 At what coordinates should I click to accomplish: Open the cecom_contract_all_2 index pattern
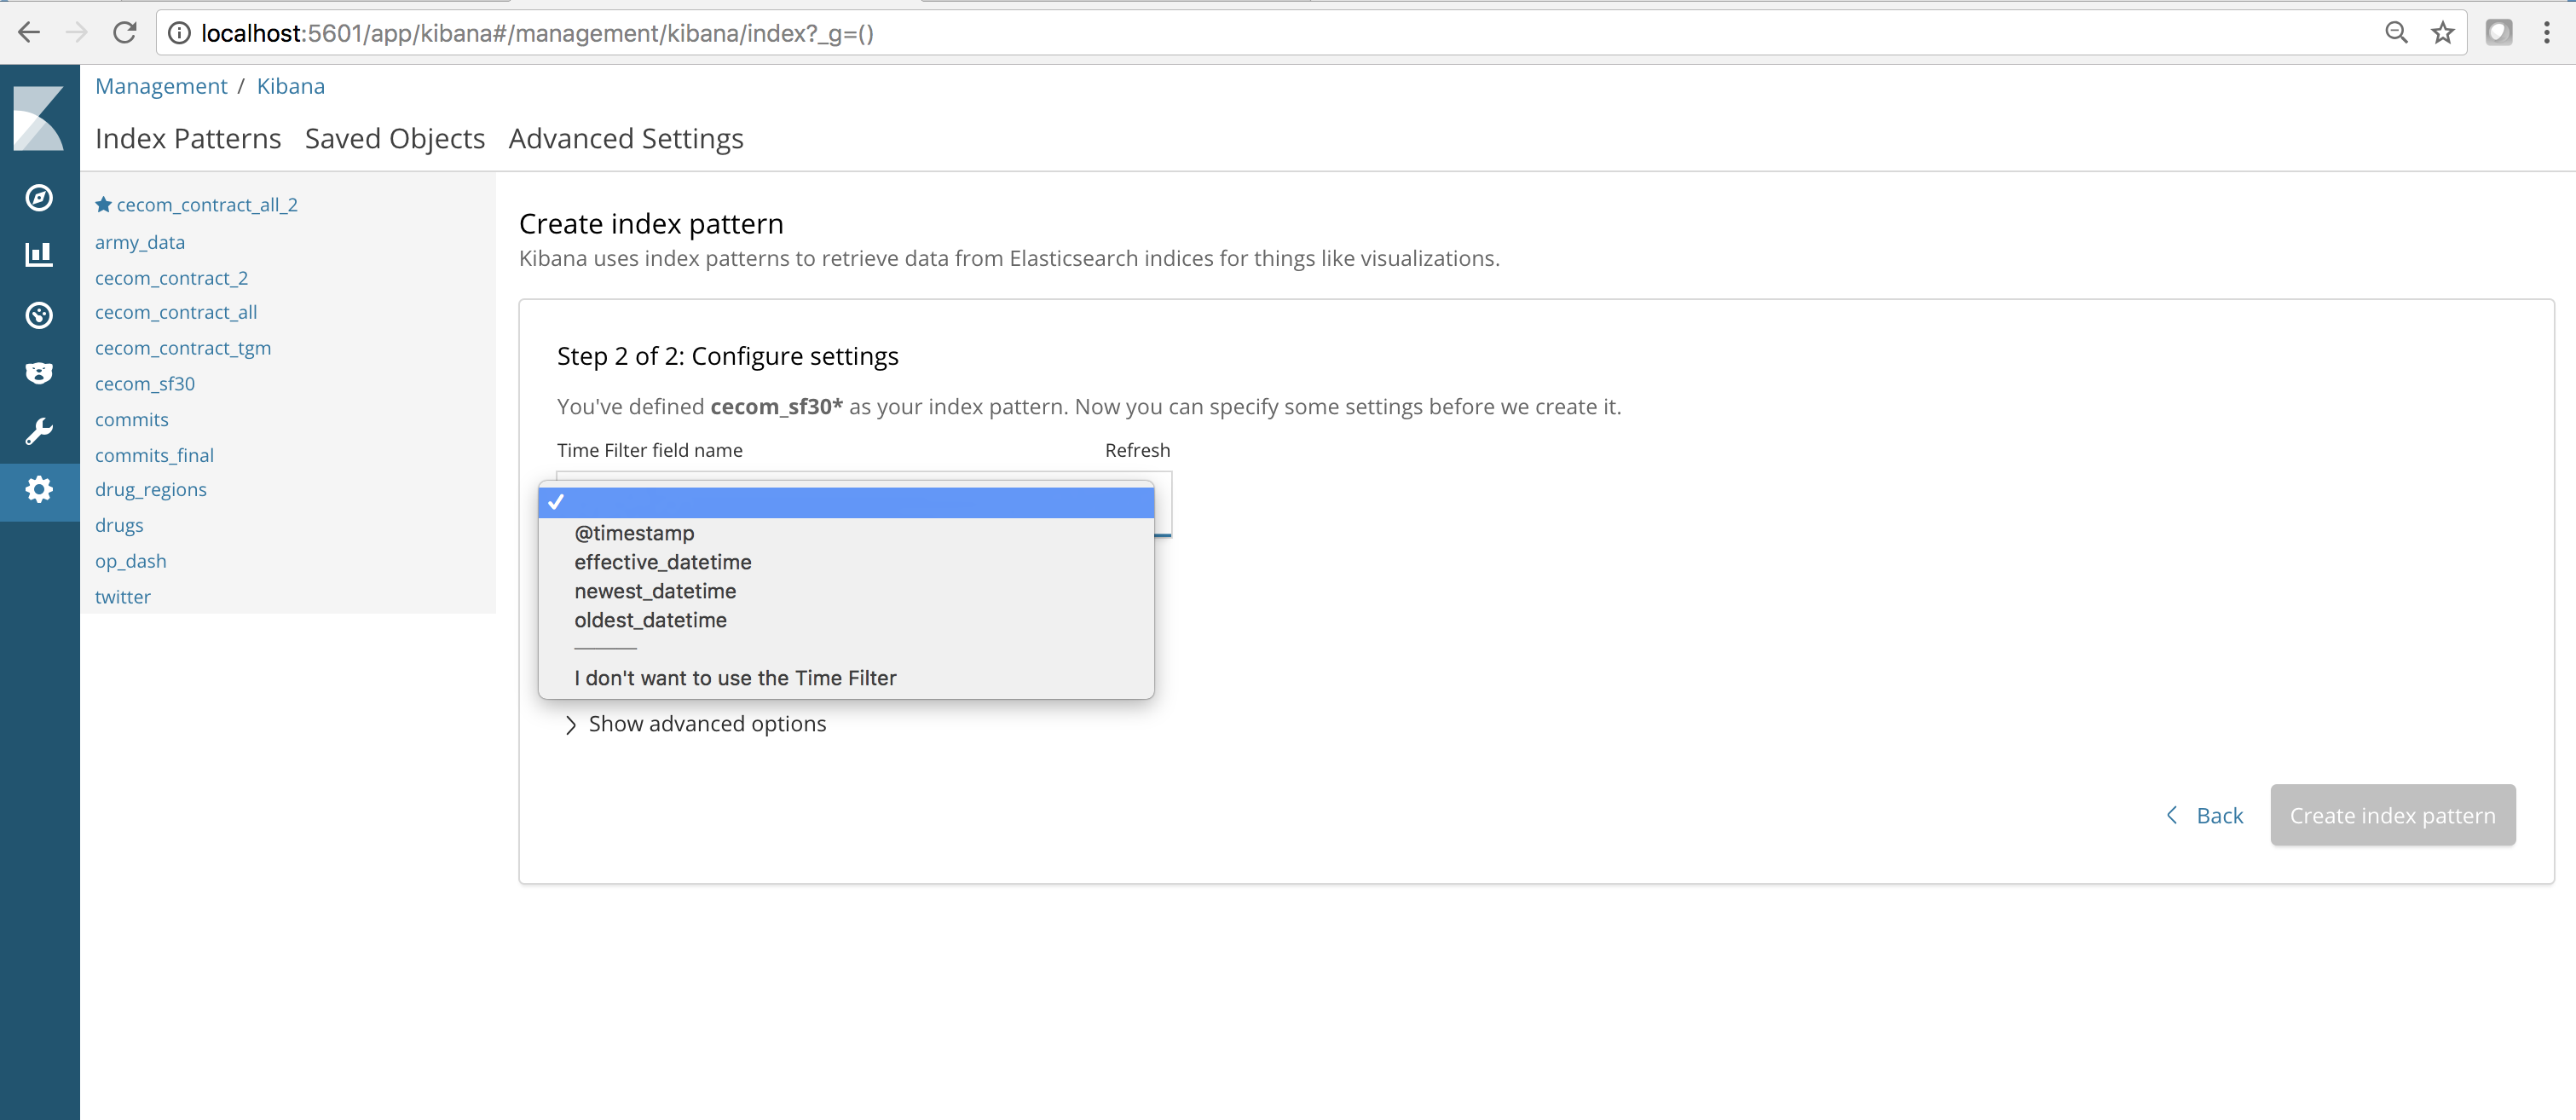click(x=206, y=205)
